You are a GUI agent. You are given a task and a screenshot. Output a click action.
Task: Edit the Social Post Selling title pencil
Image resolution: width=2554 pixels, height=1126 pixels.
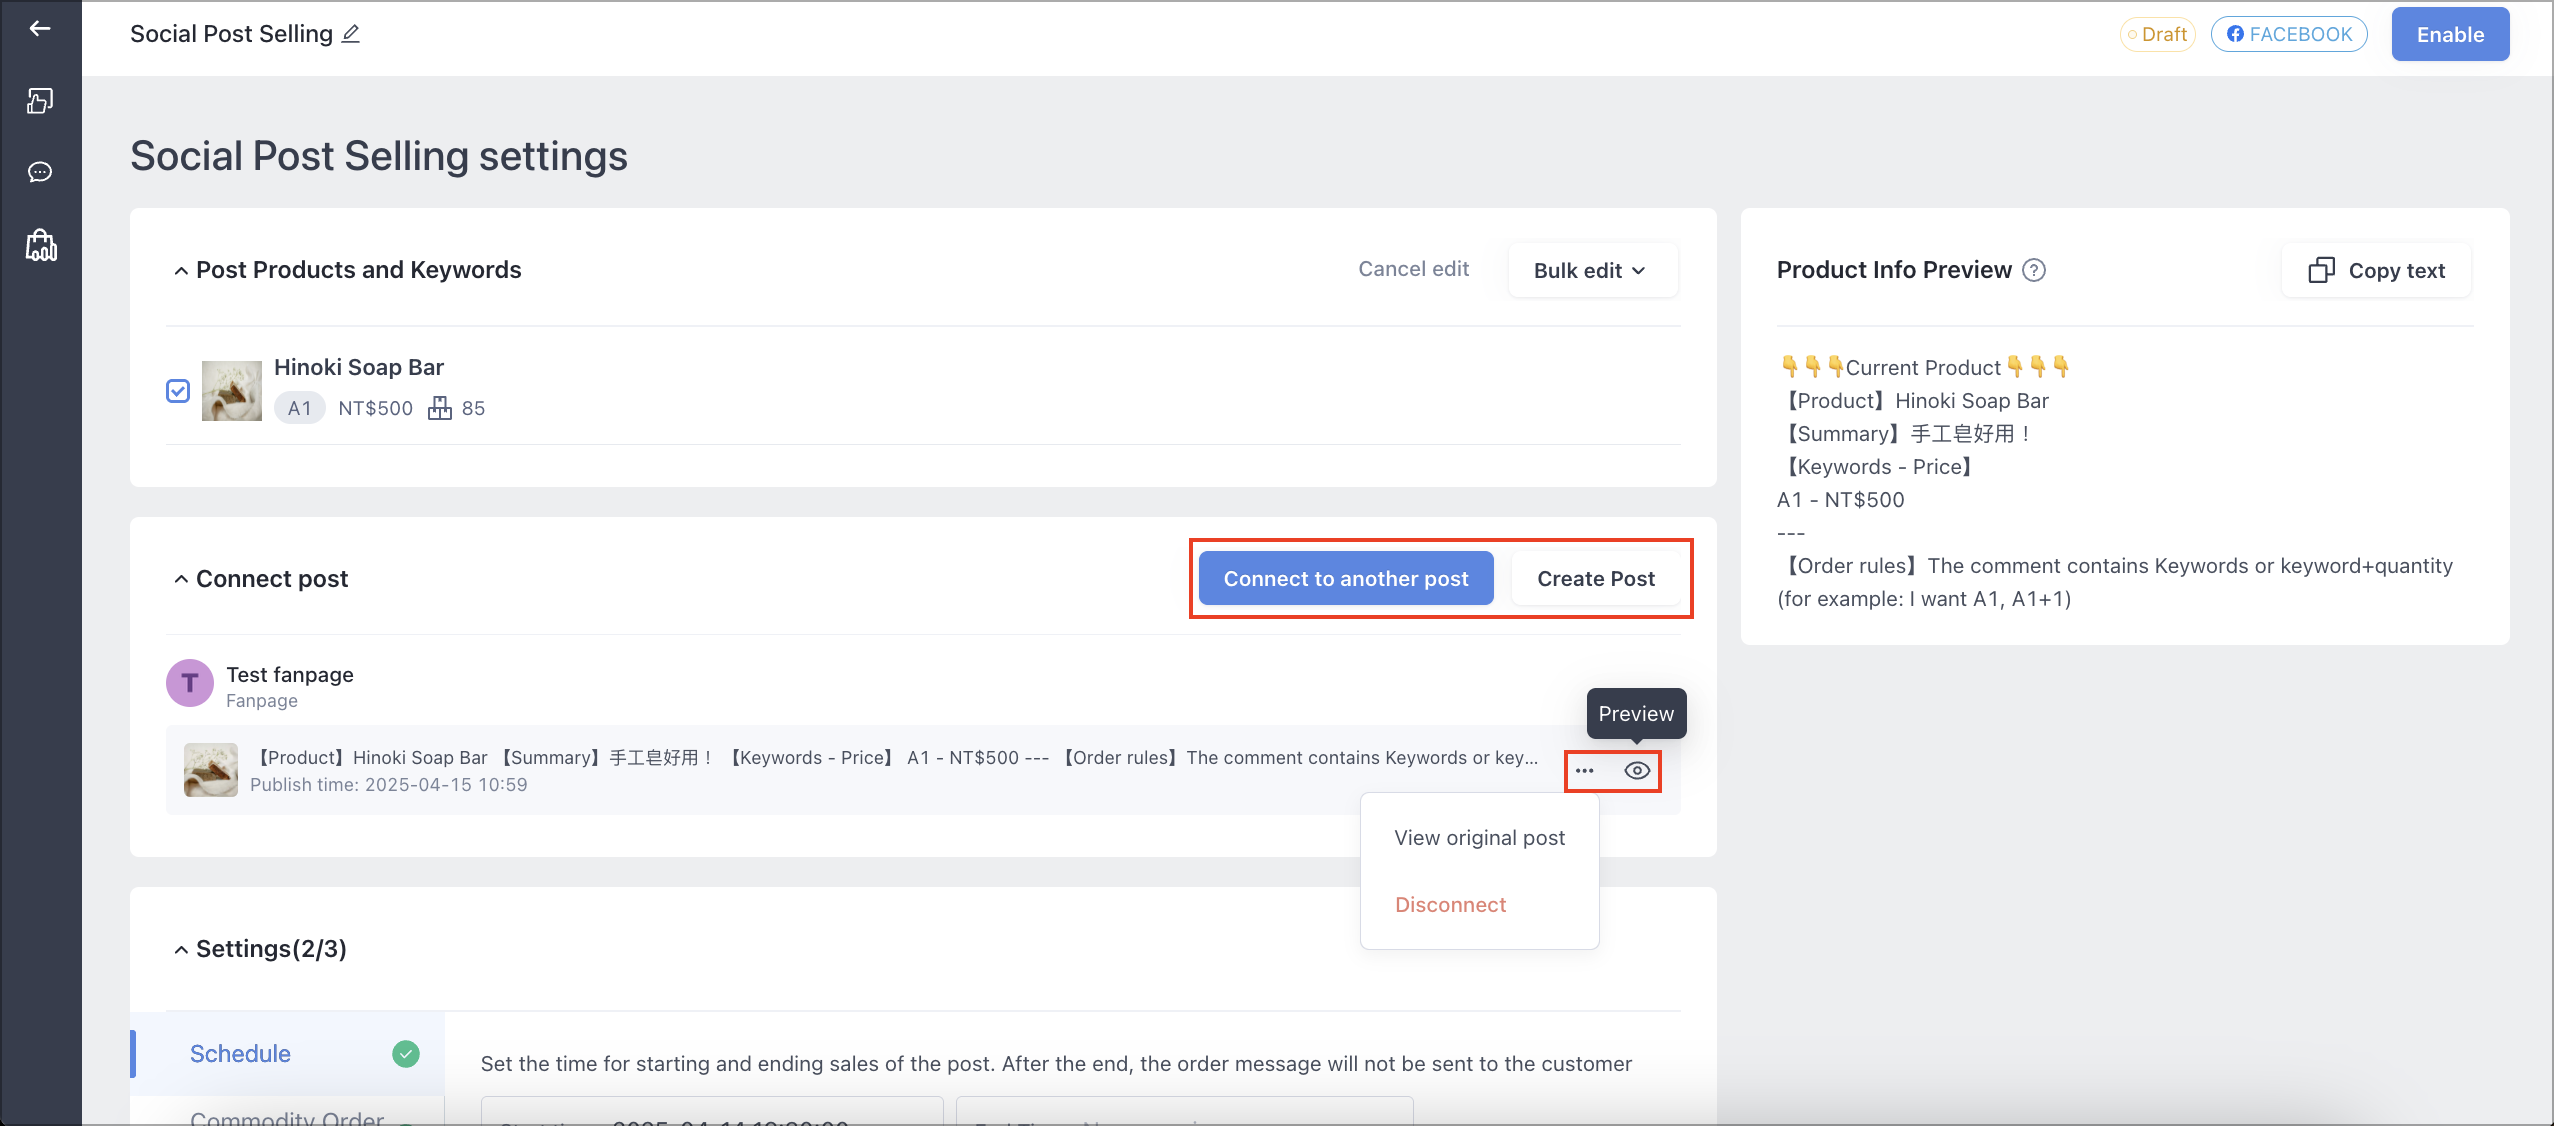pyautogui.click(x=351, y=34)
